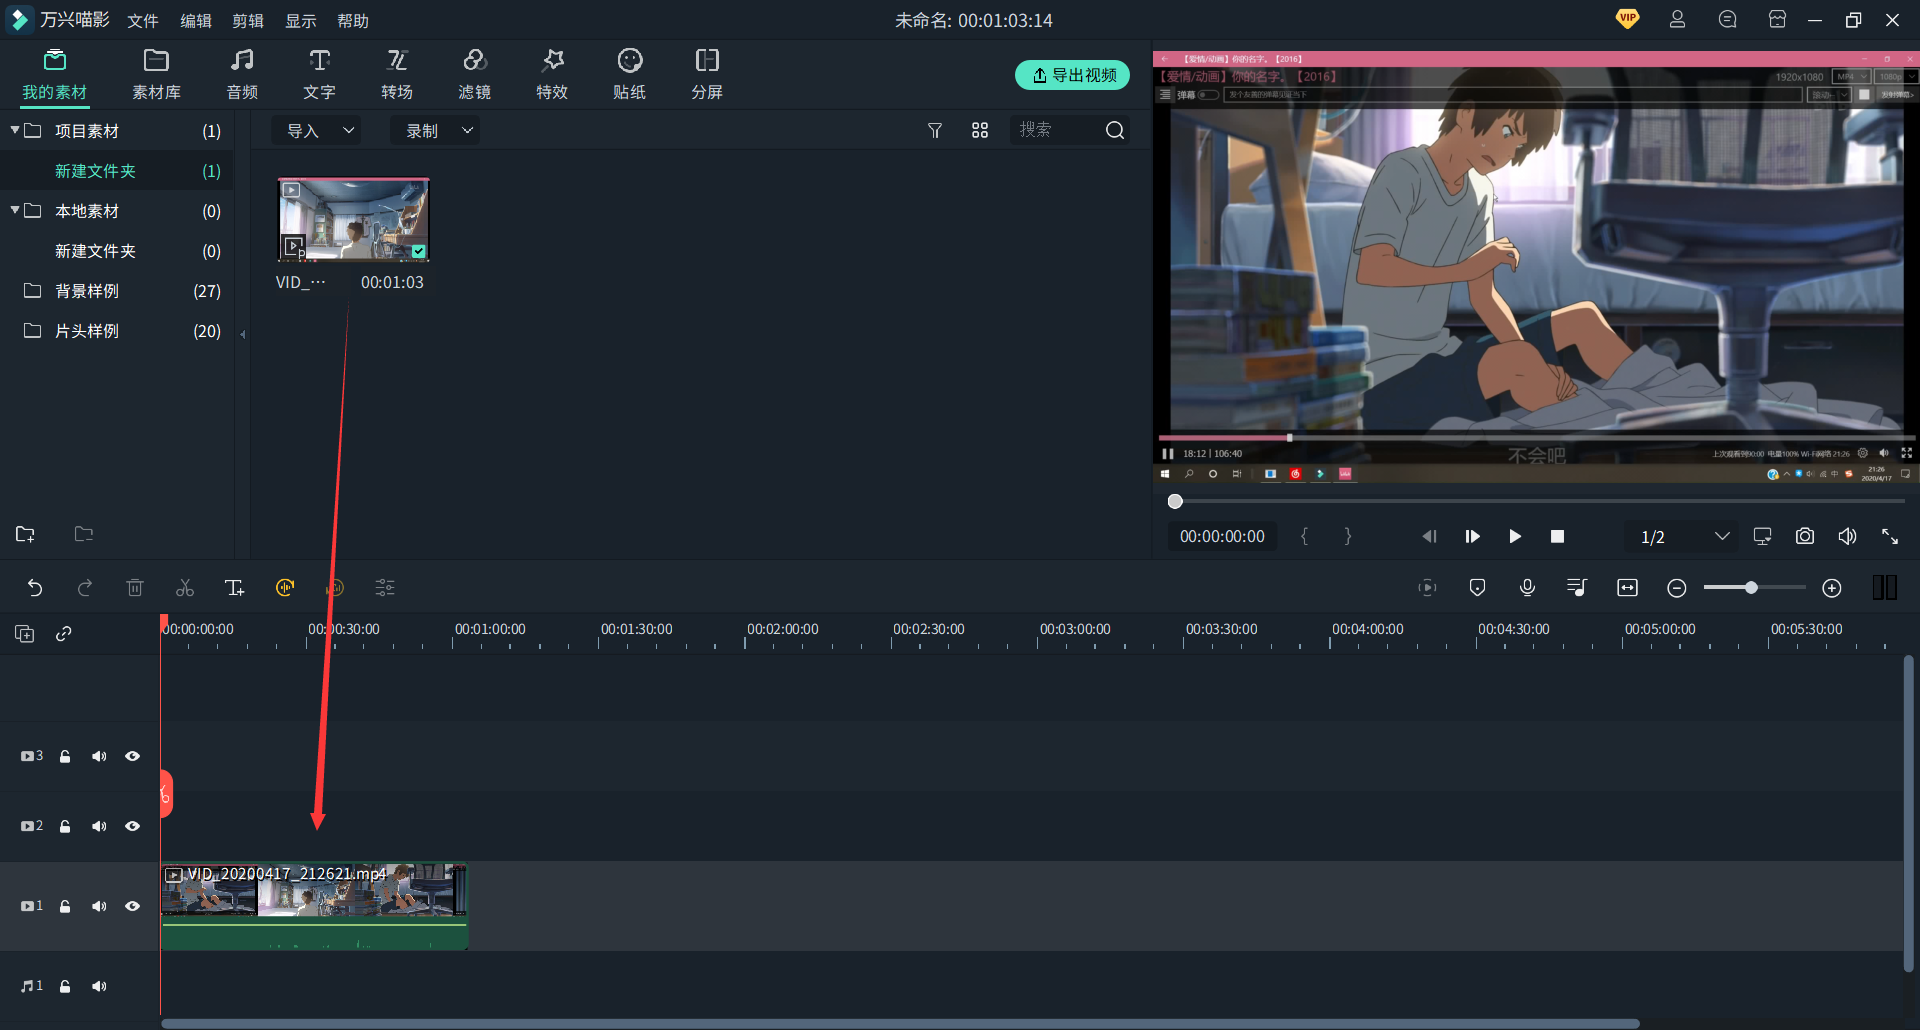Undo the last edit action

35,588
